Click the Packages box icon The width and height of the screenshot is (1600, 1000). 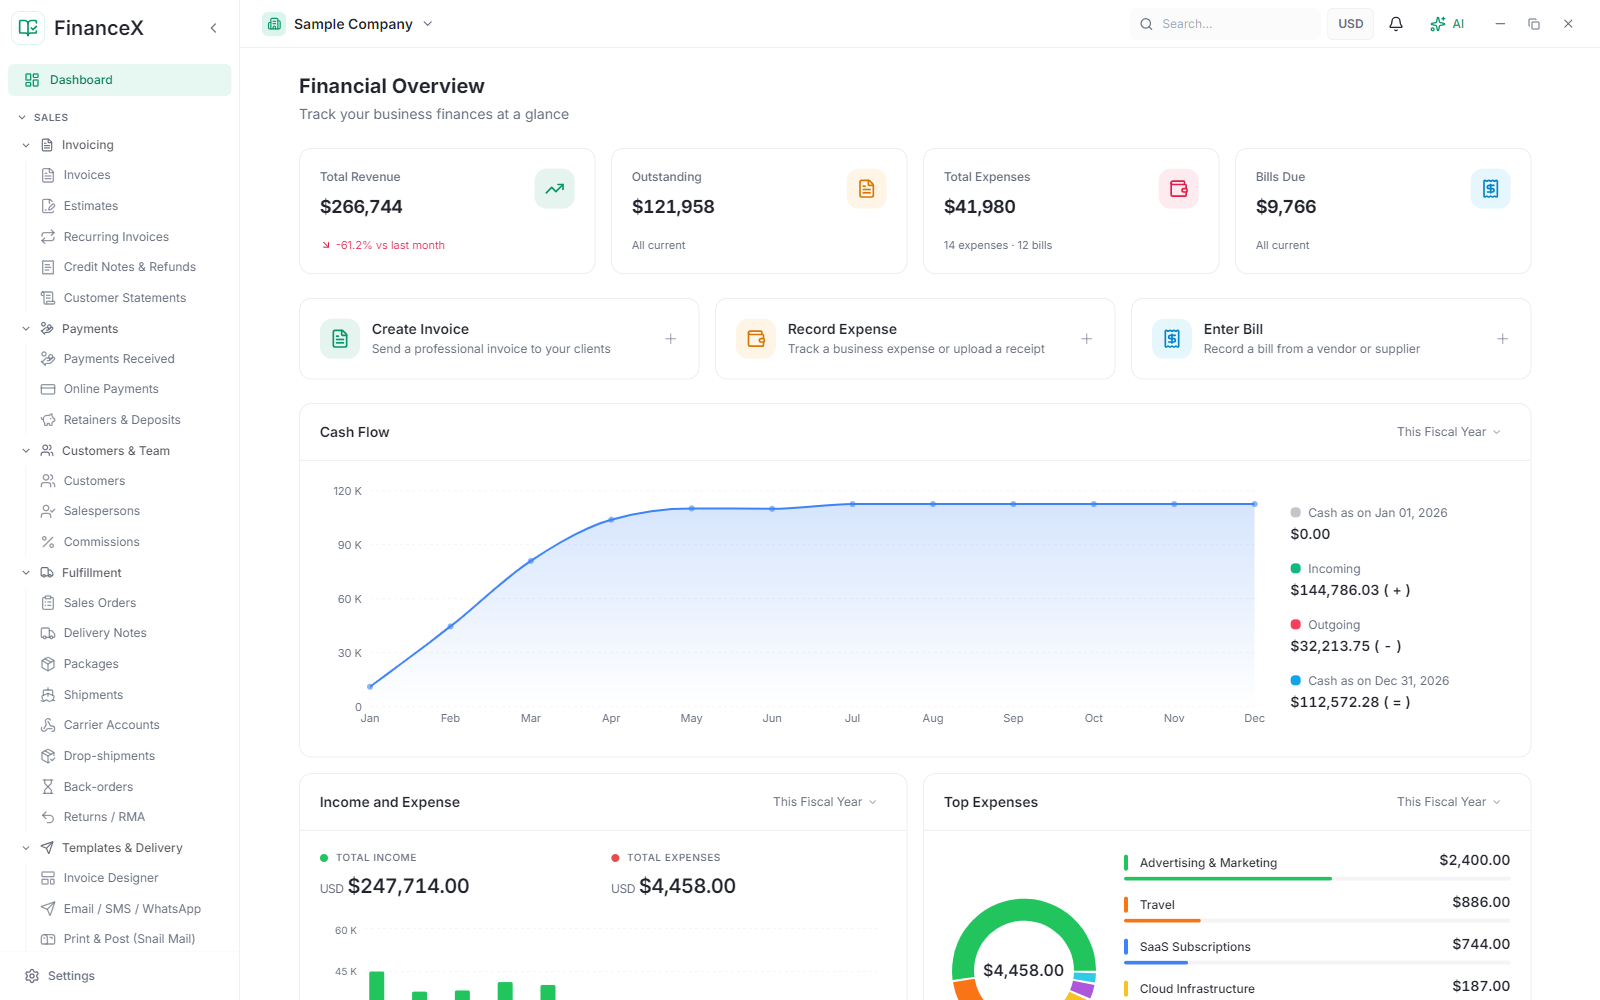48,664
